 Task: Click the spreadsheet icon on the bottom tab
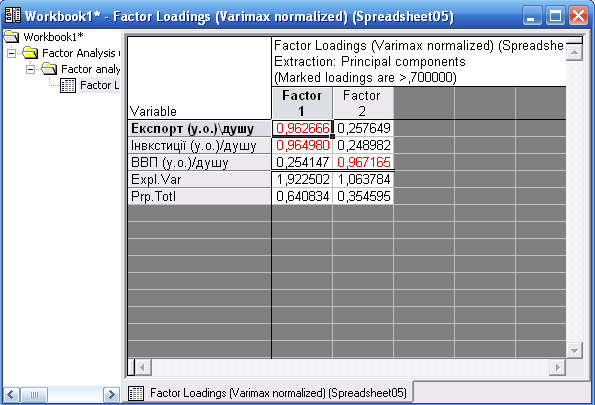(x=135, y=393)
